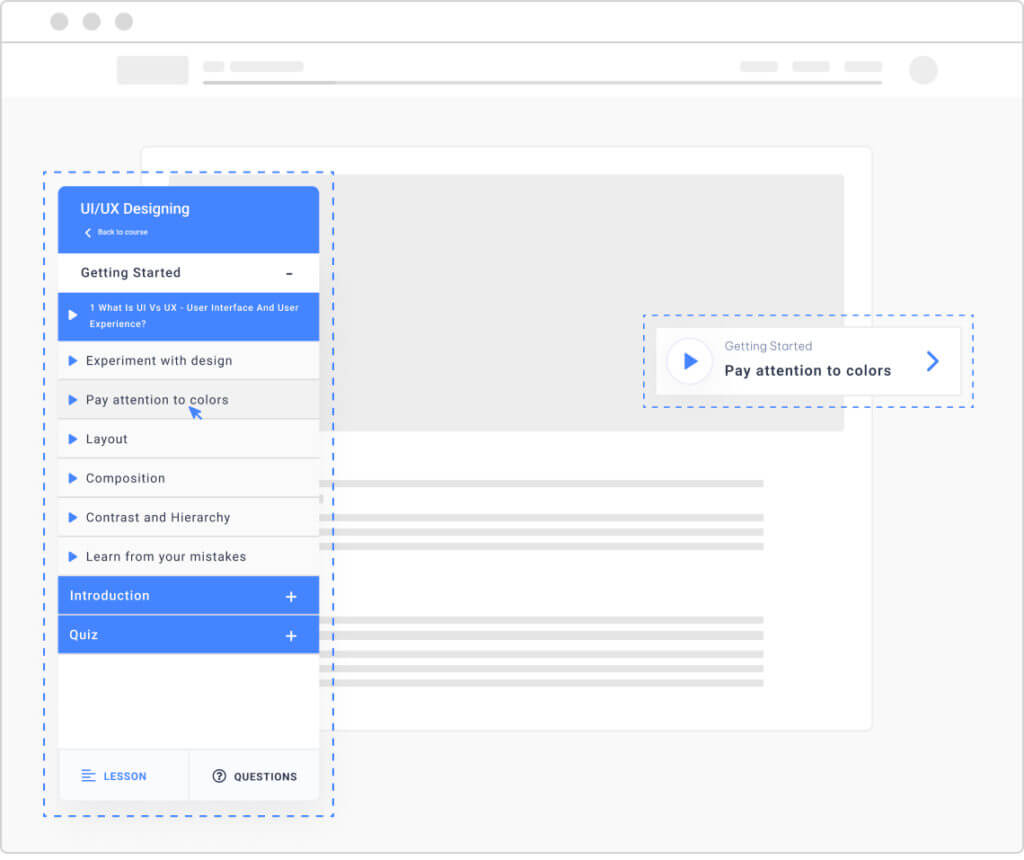Viewport: 1024px width, 860px height.
Task: Play icon beside Composition lesson
Action: point(72,478)
